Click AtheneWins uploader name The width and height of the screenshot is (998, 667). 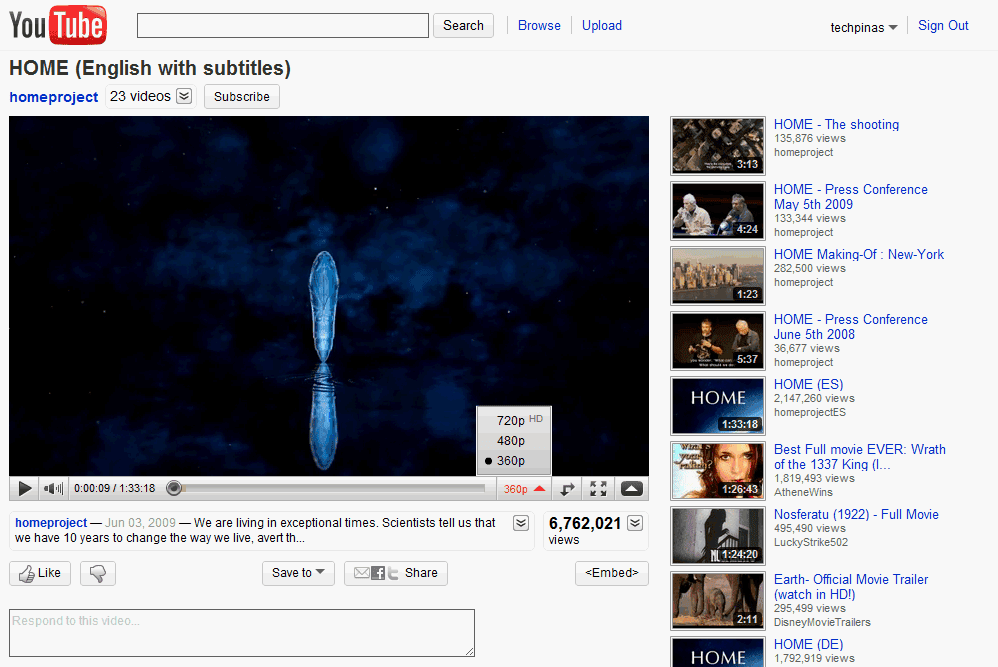coord(803,492)
